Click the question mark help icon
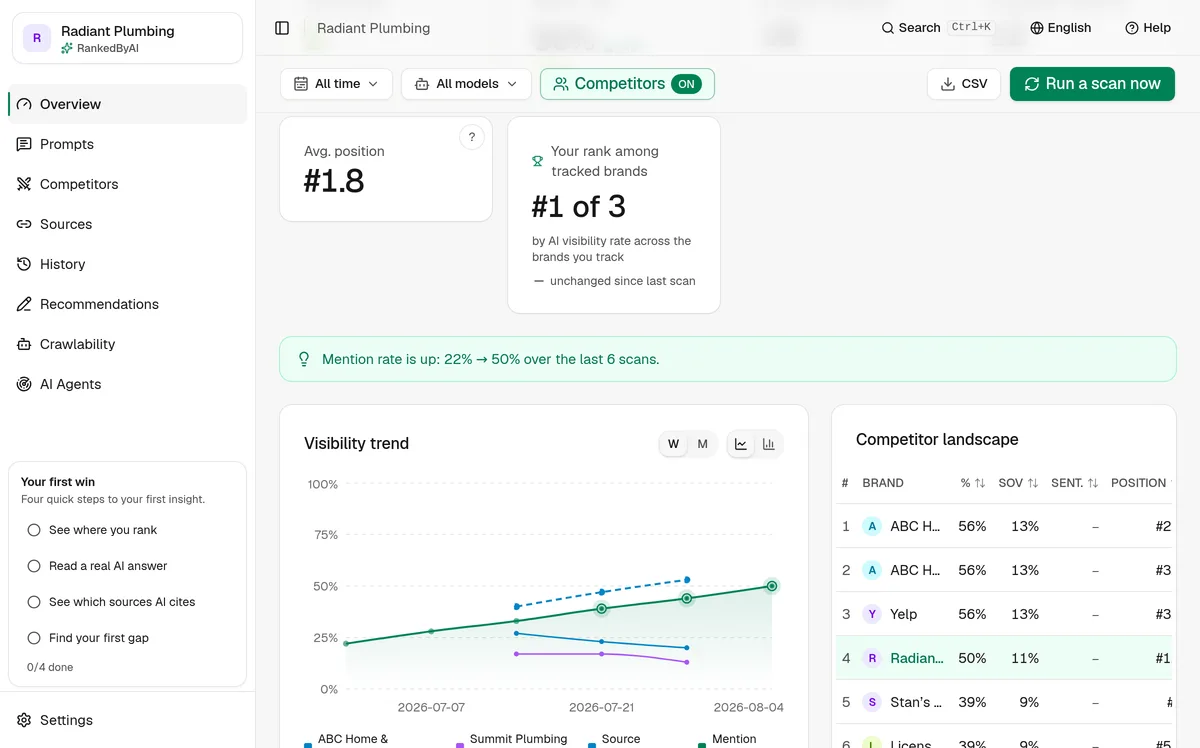1200x748 pixels. coord(472,138)
